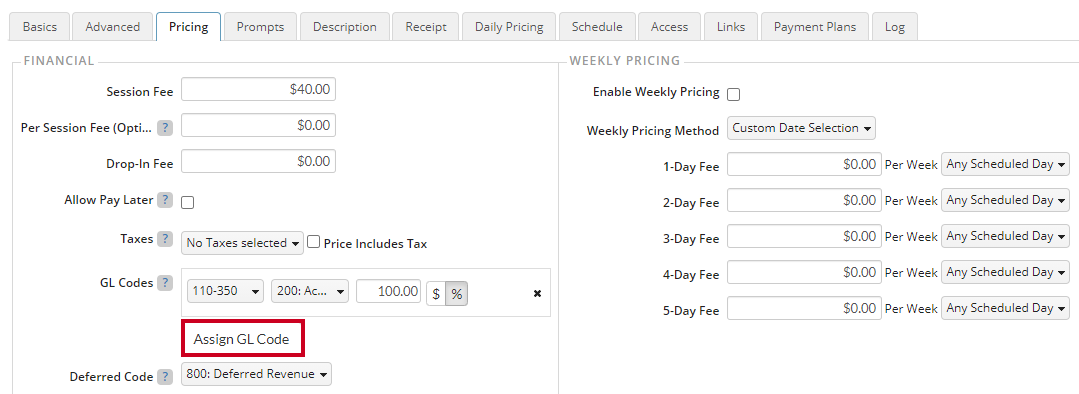Click the Session Fee input field
Screen dimensions: 1079x394
(258, 89)
